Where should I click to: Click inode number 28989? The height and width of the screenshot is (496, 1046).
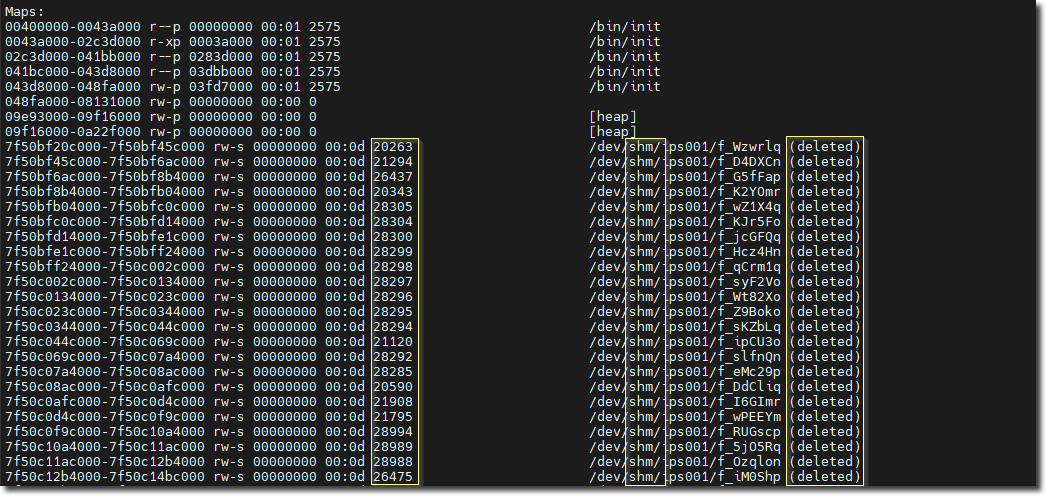pos(393,447)
